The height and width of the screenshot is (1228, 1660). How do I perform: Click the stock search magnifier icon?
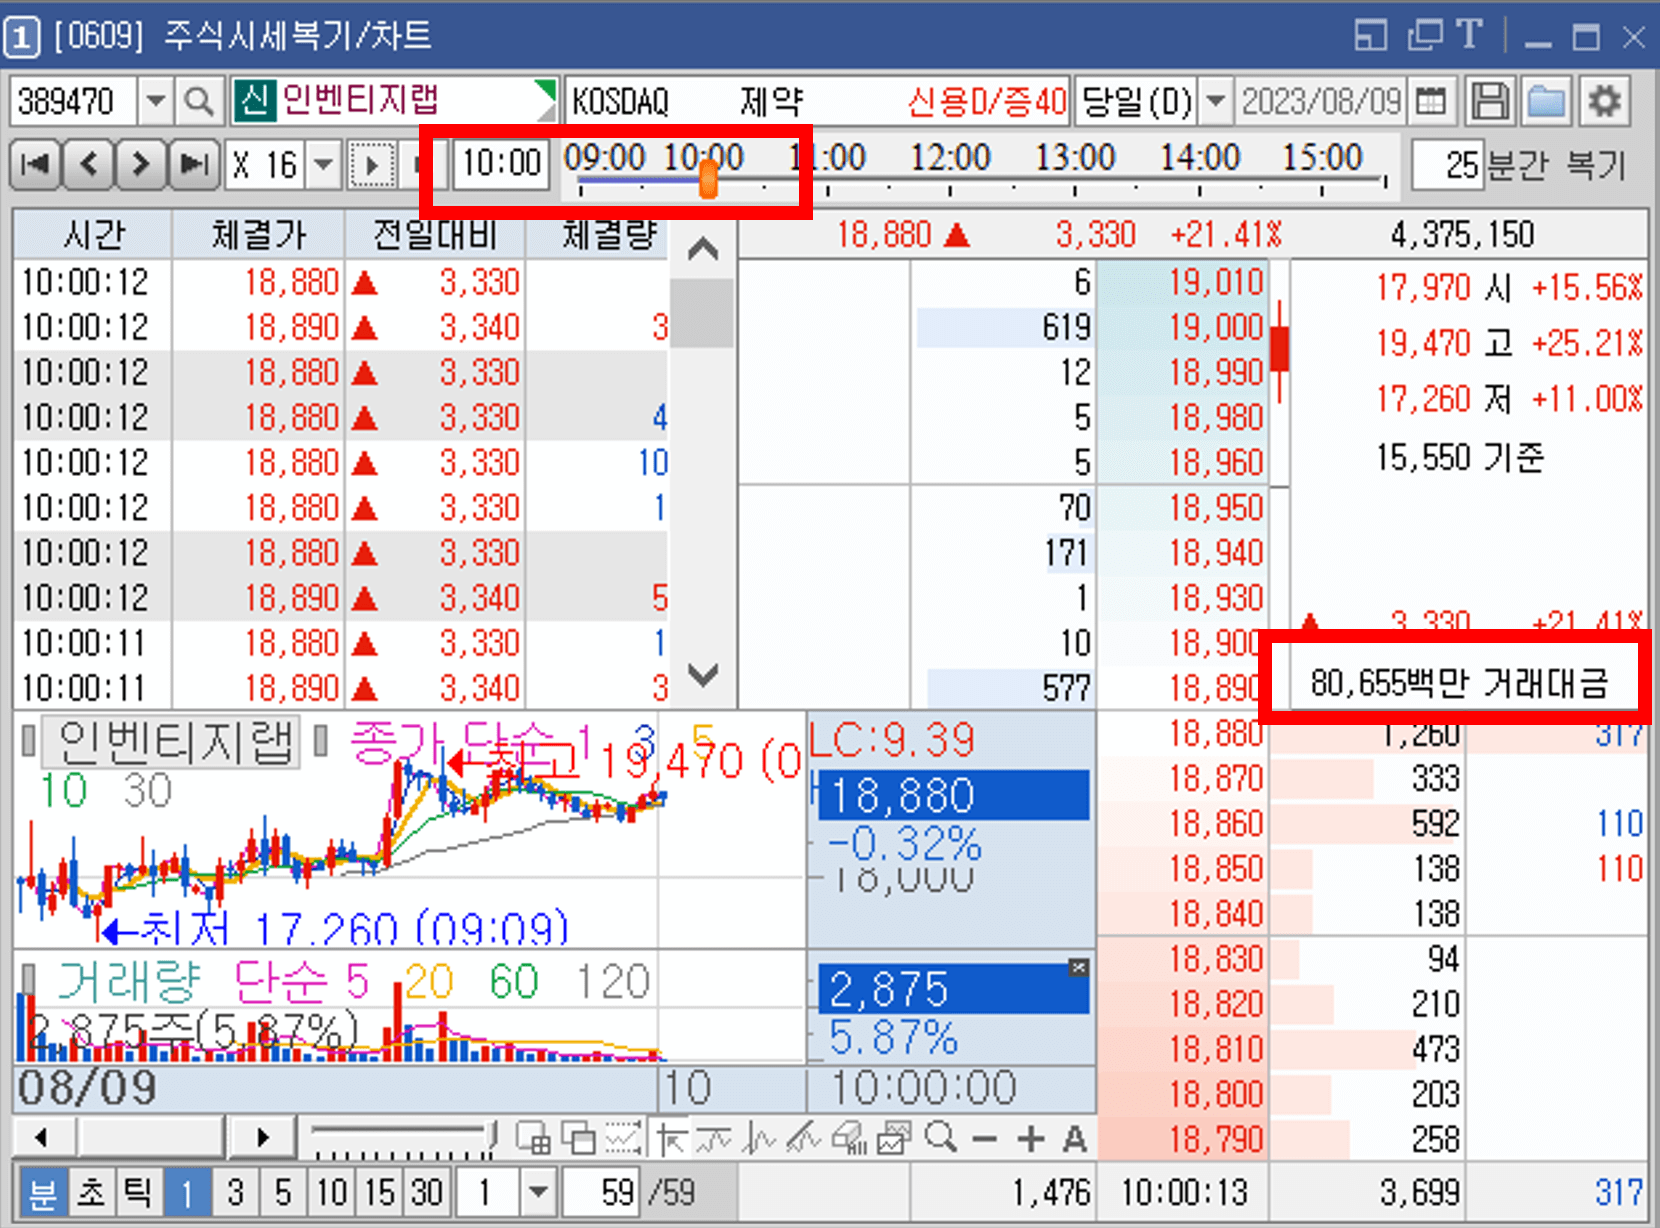click(x=199, y=101)
